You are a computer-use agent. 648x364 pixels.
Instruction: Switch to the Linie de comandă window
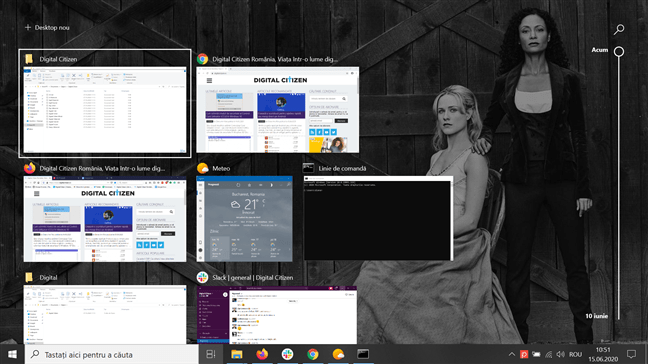tap(378, 219)
